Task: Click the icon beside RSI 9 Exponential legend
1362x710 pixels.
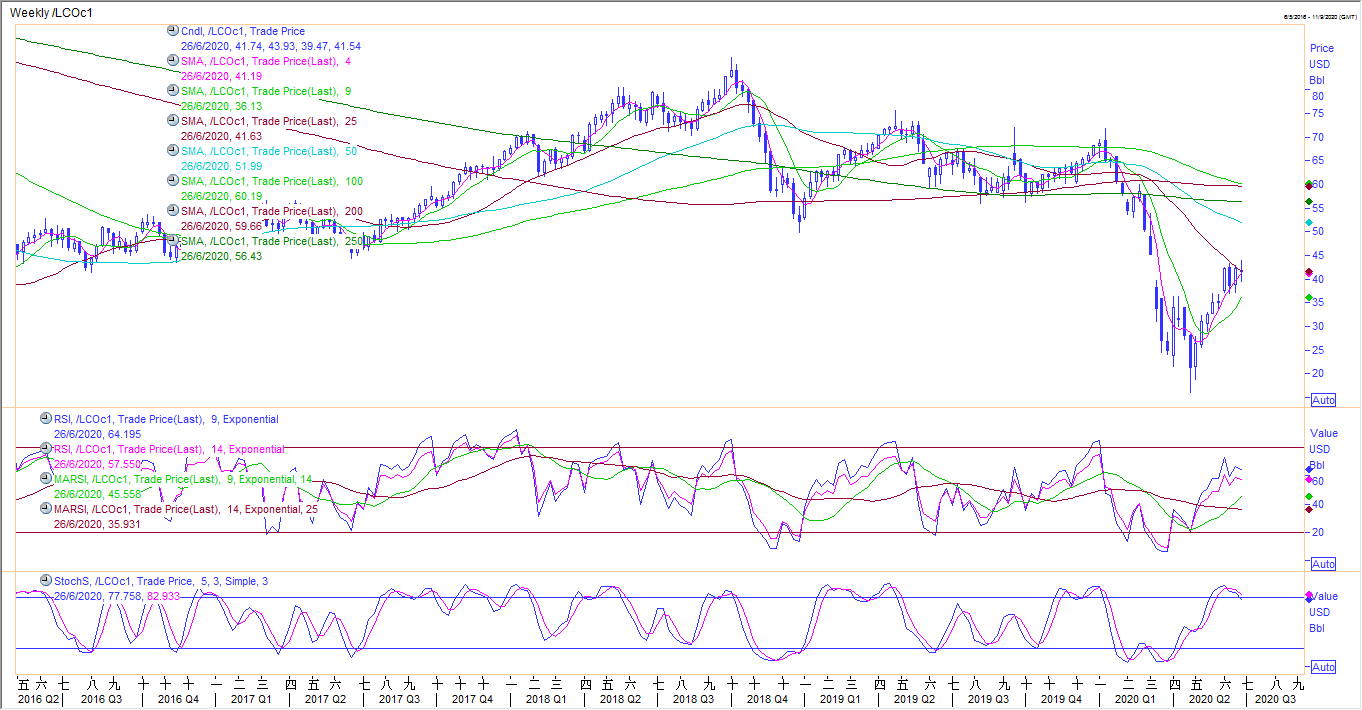Action: (x=45, y=419)
